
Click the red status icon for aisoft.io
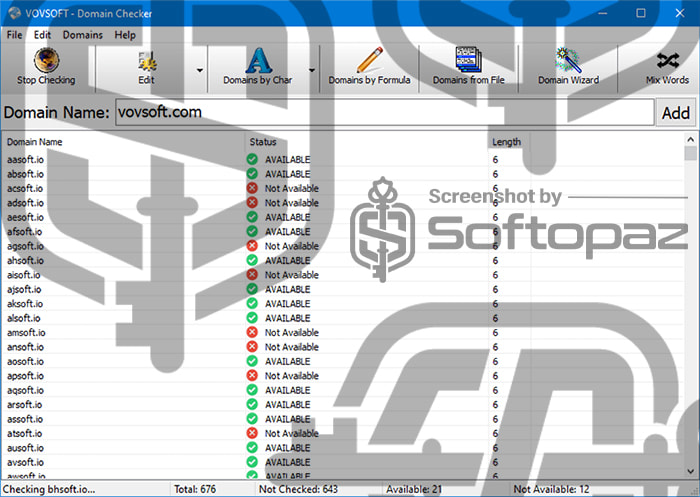pos(252,274)
